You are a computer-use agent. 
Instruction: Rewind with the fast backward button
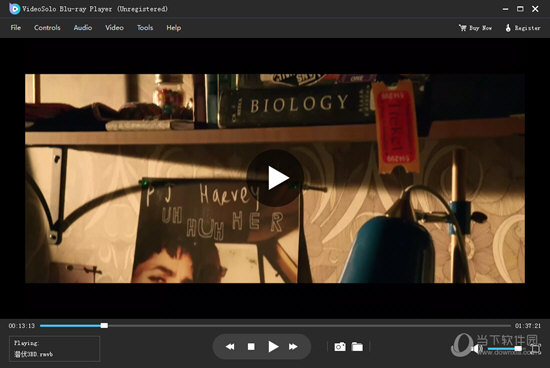(230, 347)
